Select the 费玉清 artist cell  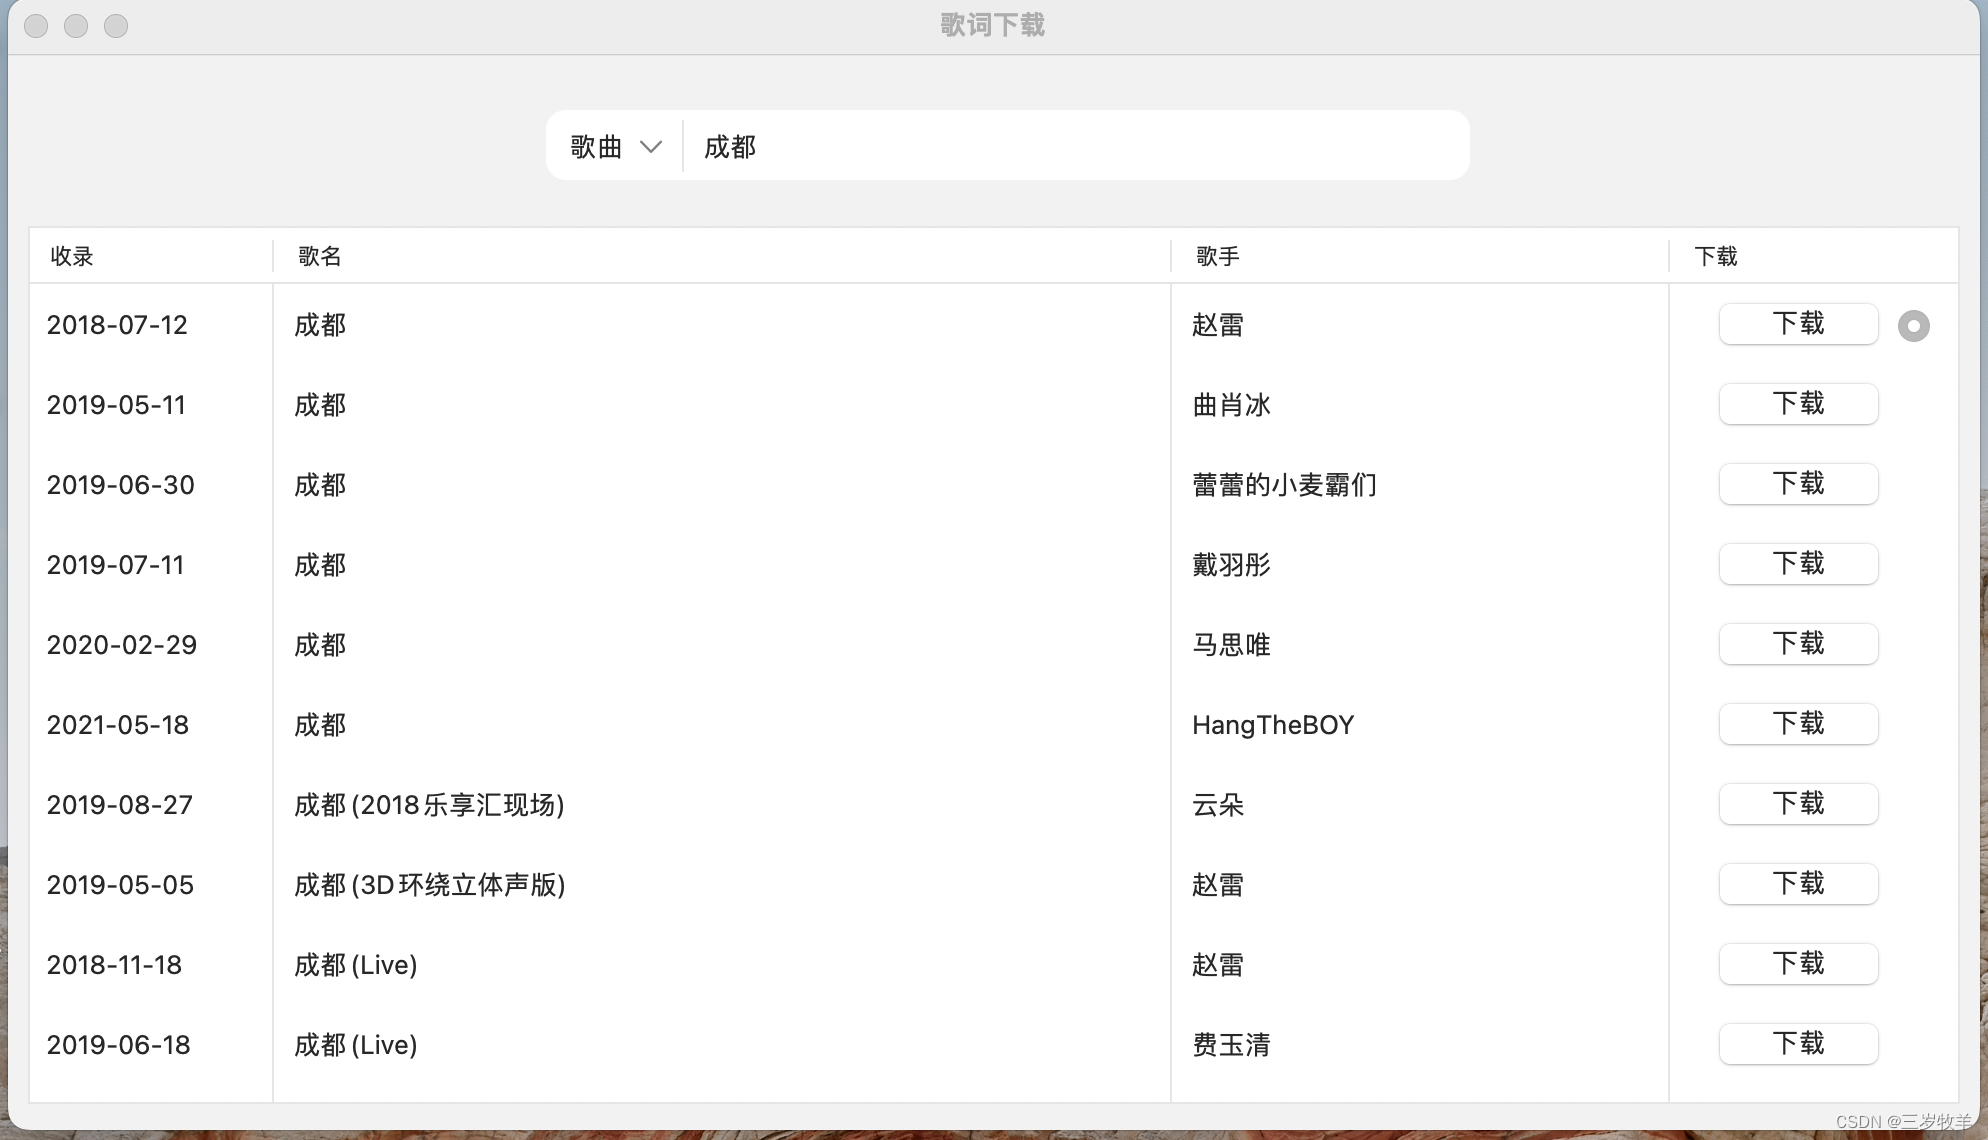click(1231, 1045)
